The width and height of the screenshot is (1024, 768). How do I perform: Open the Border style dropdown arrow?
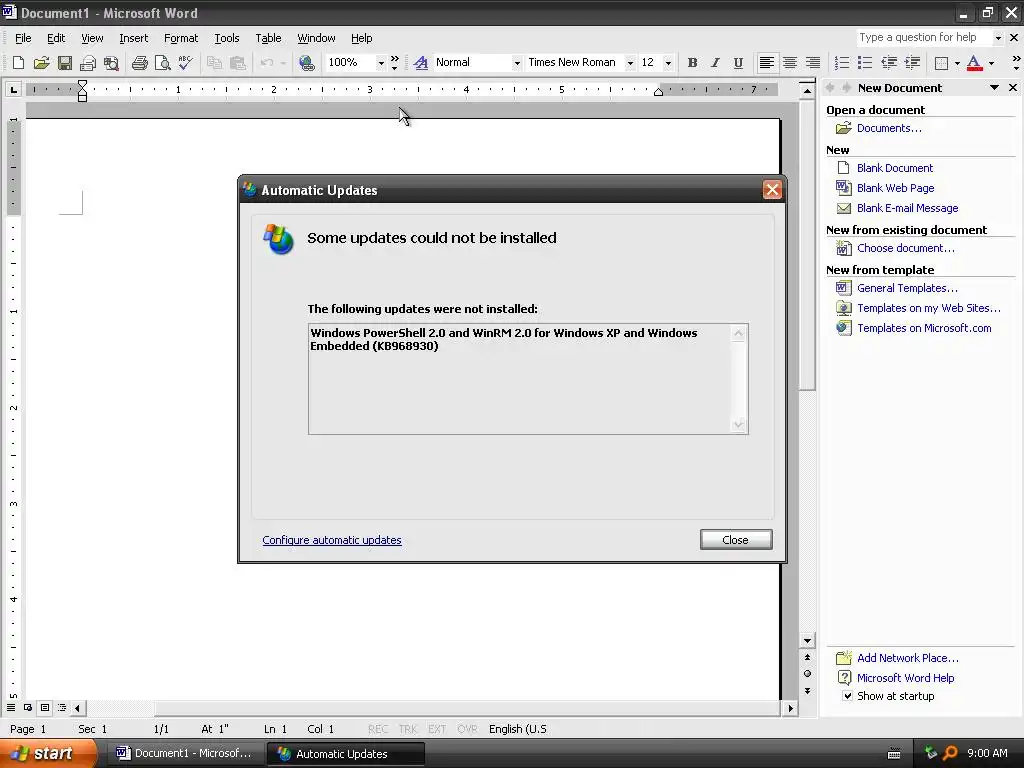tap(957, 63)
